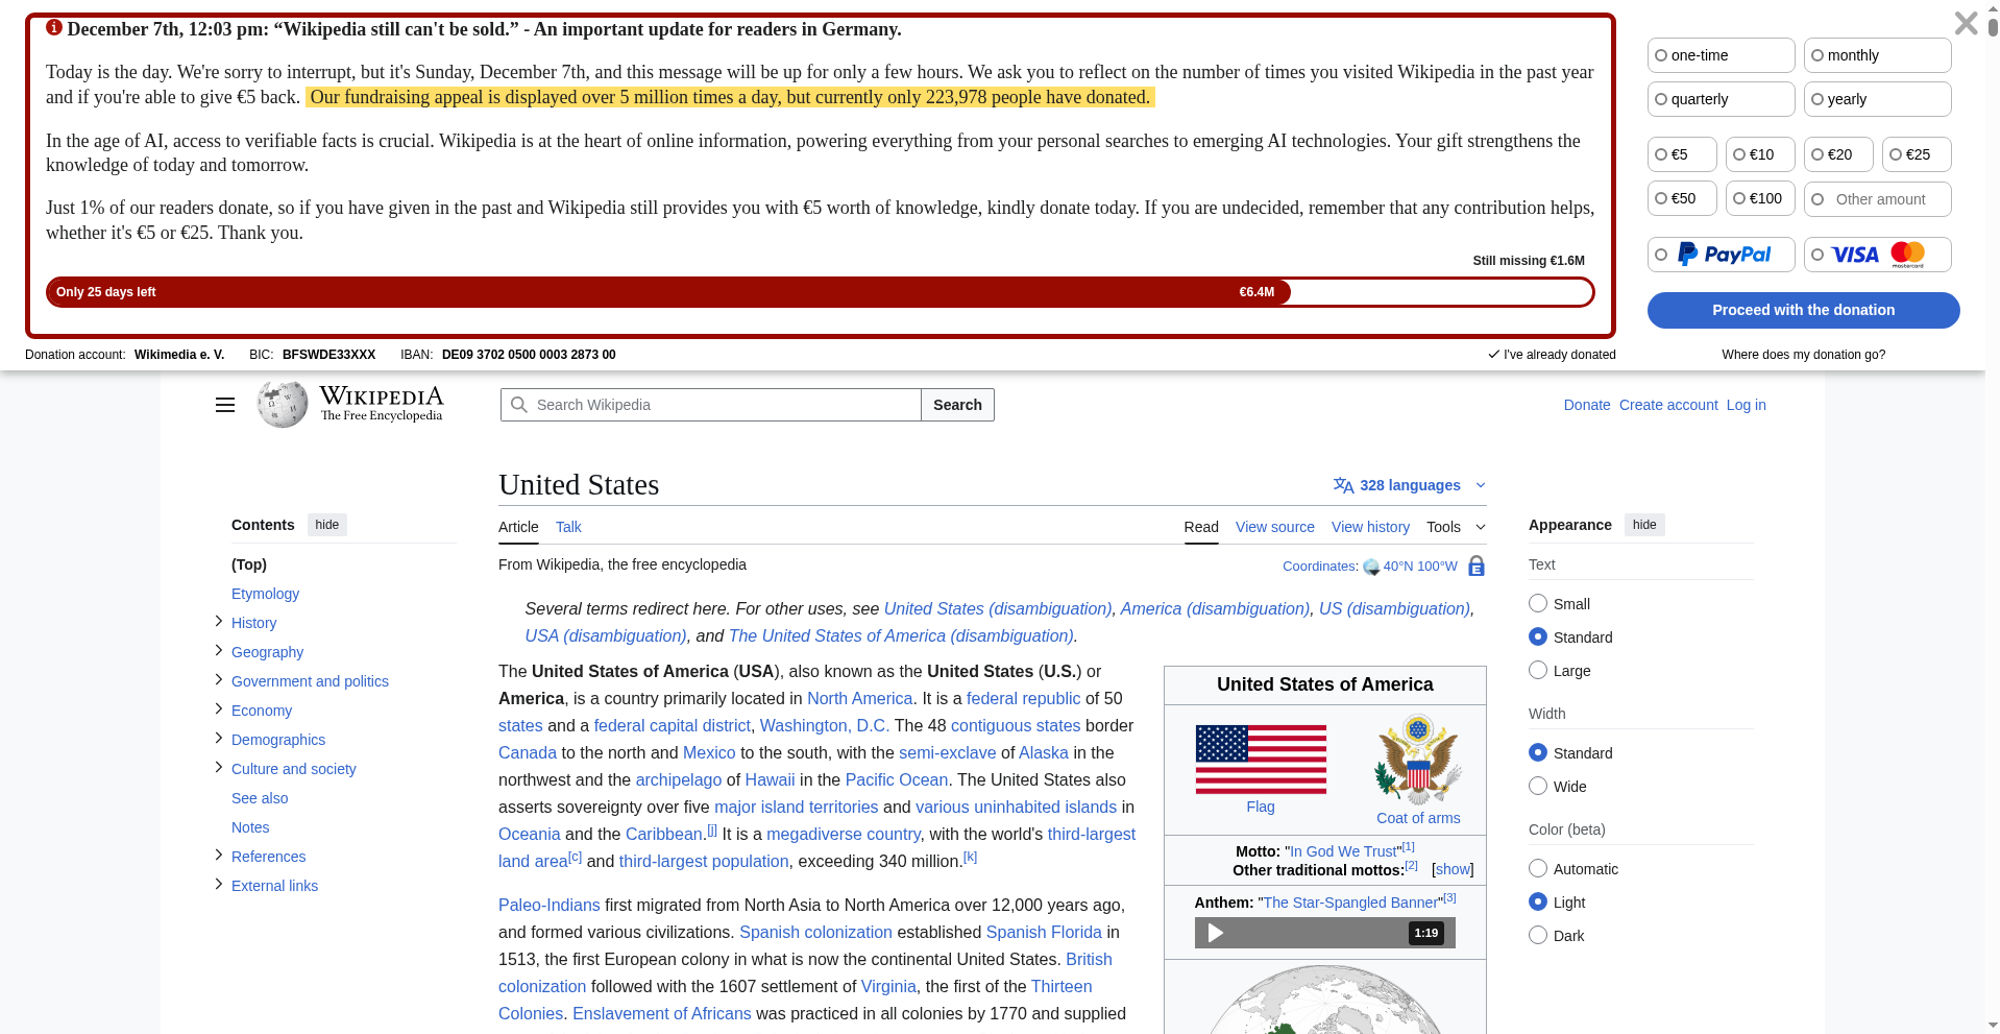Click the padlock protection icon
The image size is (2000, 1034).
[x=1476, y=566]
